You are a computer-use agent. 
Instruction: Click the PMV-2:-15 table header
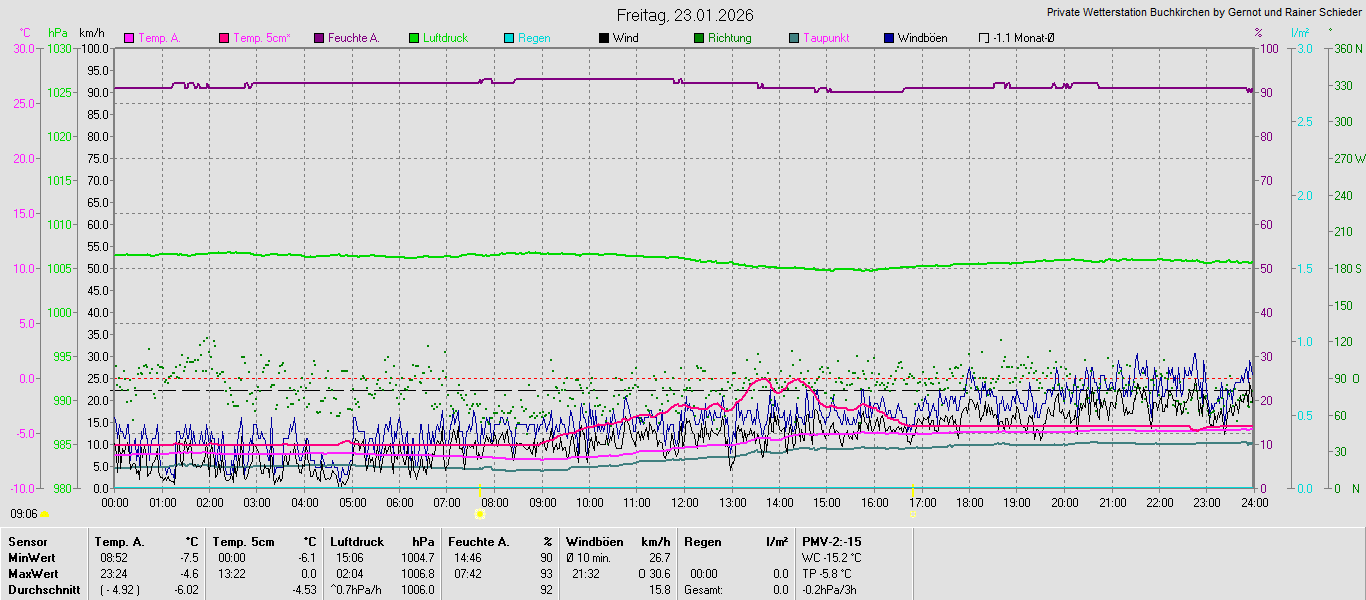pyautogui.click(x=831, y=542)
